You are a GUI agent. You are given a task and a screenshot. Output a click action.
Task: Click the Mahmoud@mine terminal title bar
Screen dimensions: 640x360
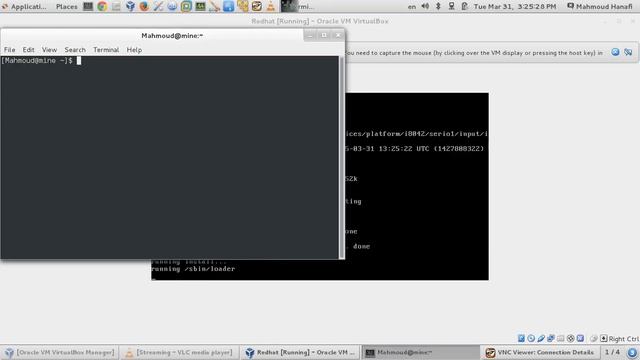[x=172, y=36]
